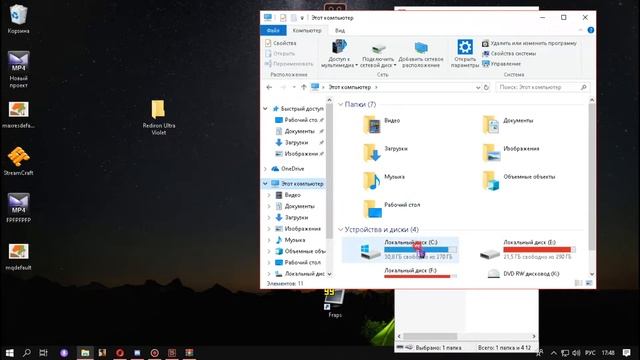Image resolution: width=640 pixels, height=360 pixels.
Task: Click the volume icon in system tray
Action: tap(576, 353)
